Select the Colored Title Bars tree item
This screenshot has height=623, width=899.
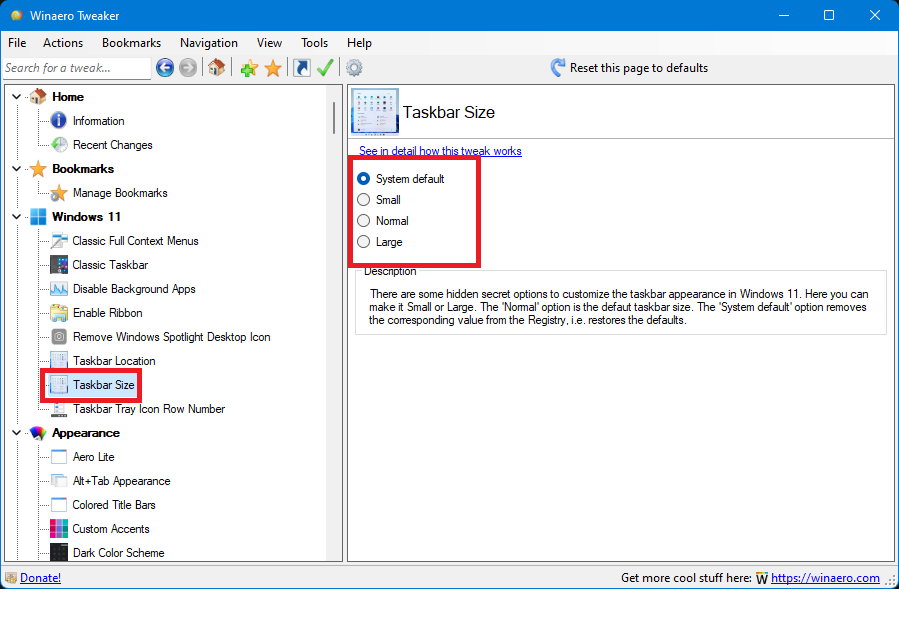point(114,505)
